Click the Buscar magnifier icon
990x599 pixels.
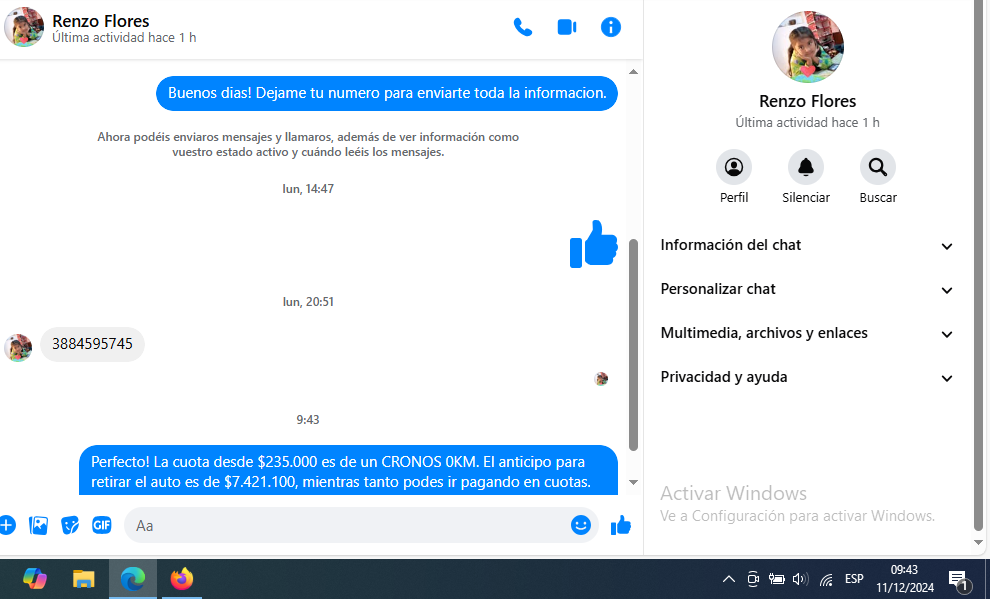coord(877,167)
